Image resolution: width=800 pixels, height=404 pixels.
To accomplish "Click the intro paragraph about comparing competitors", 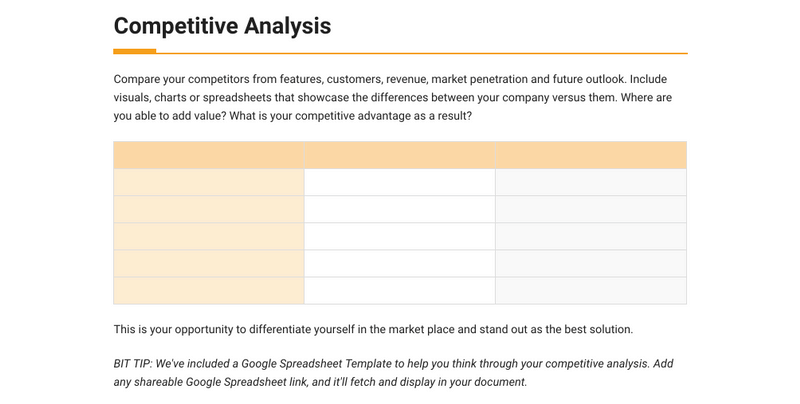I will [390, 97].
